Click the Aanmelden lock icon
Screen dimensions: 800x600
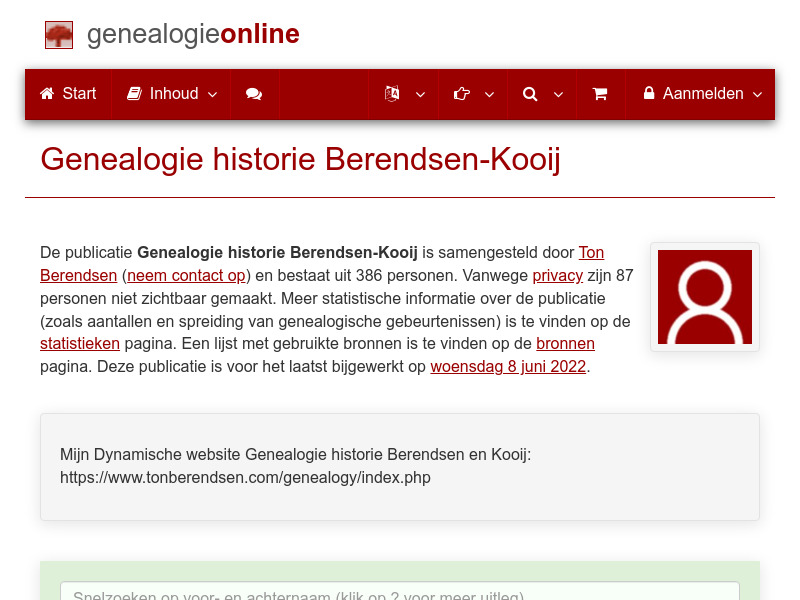[652, 93]
